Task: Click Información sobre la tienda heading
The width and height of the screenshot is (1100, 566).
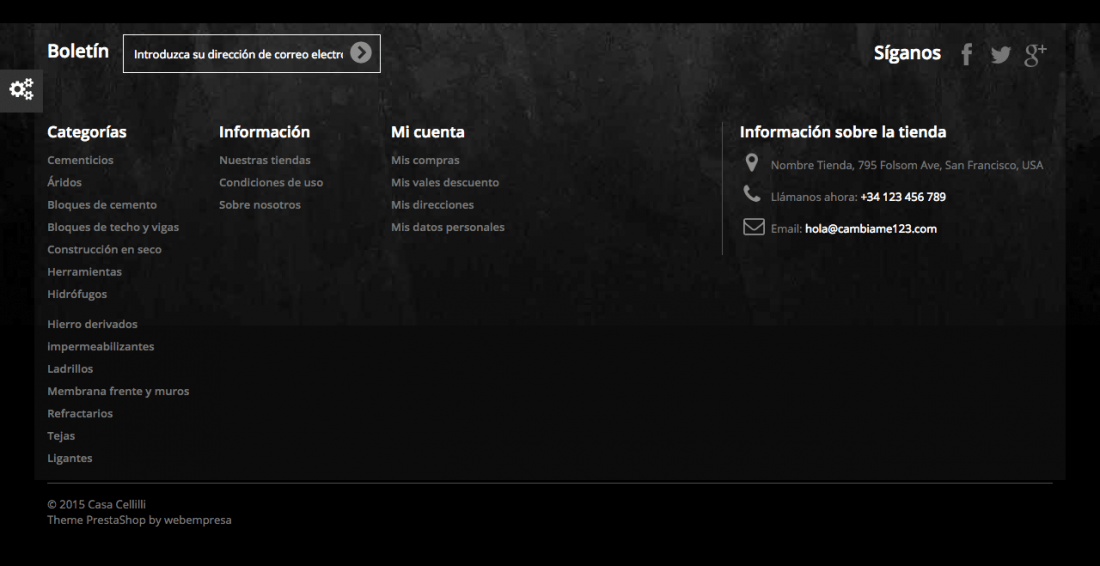Action: click(x=843, y=132)
